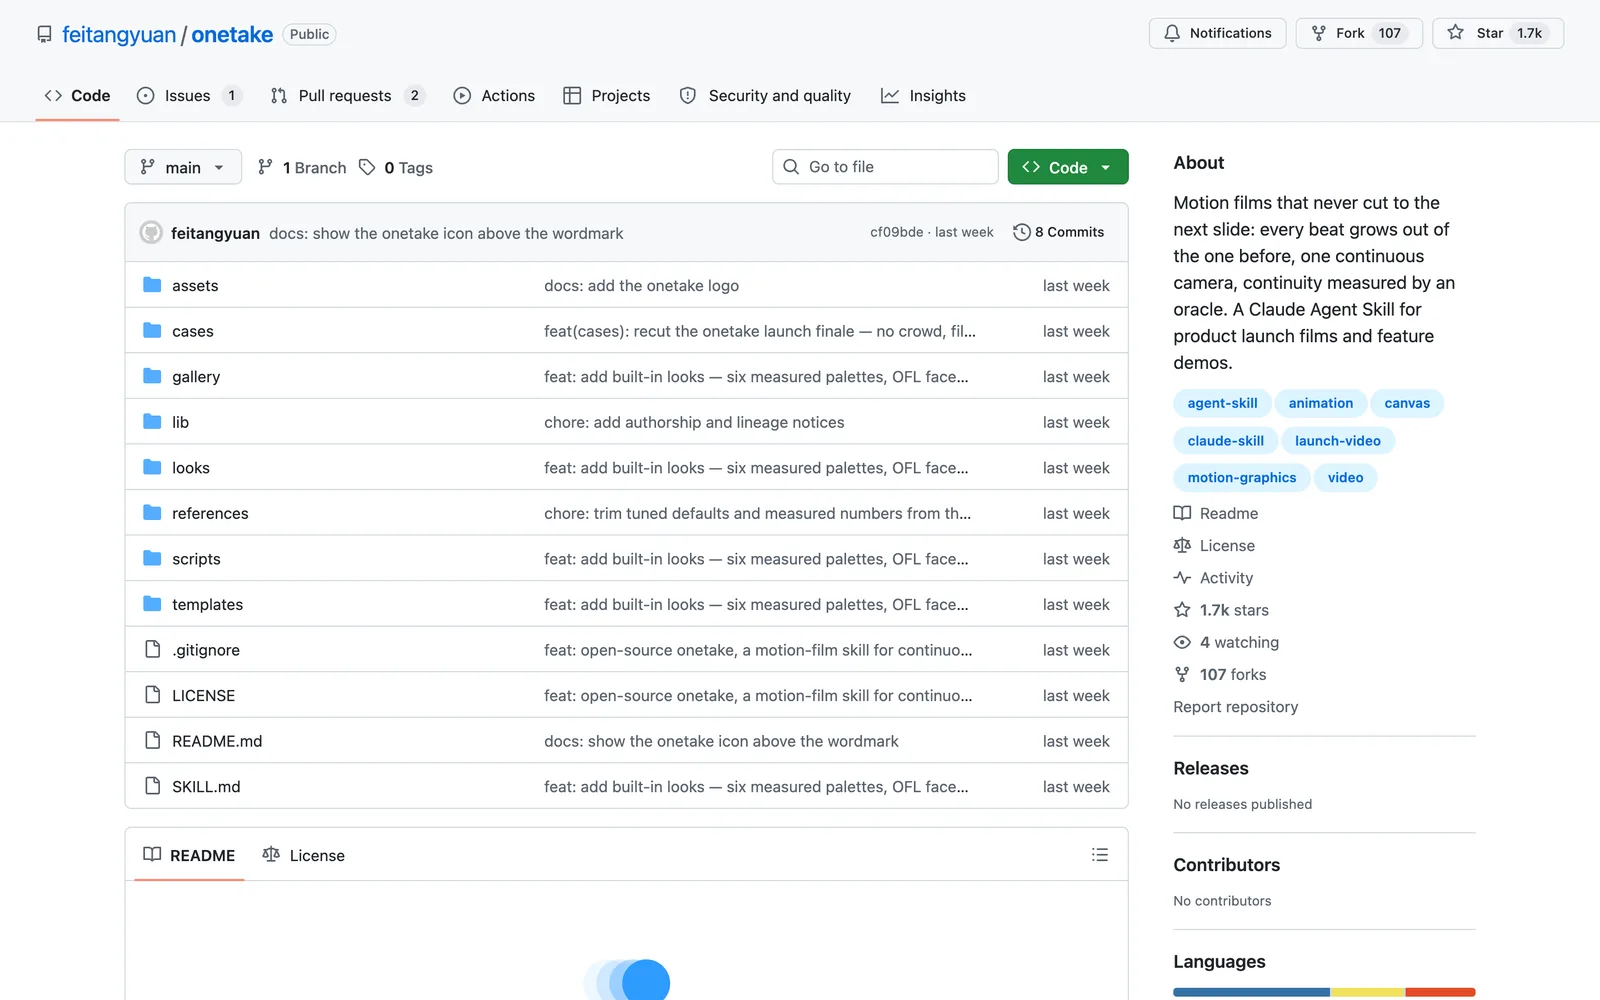Click the yellow segment of the Languages bar
1600x1000 pixels.
[x=1367, y=992]
